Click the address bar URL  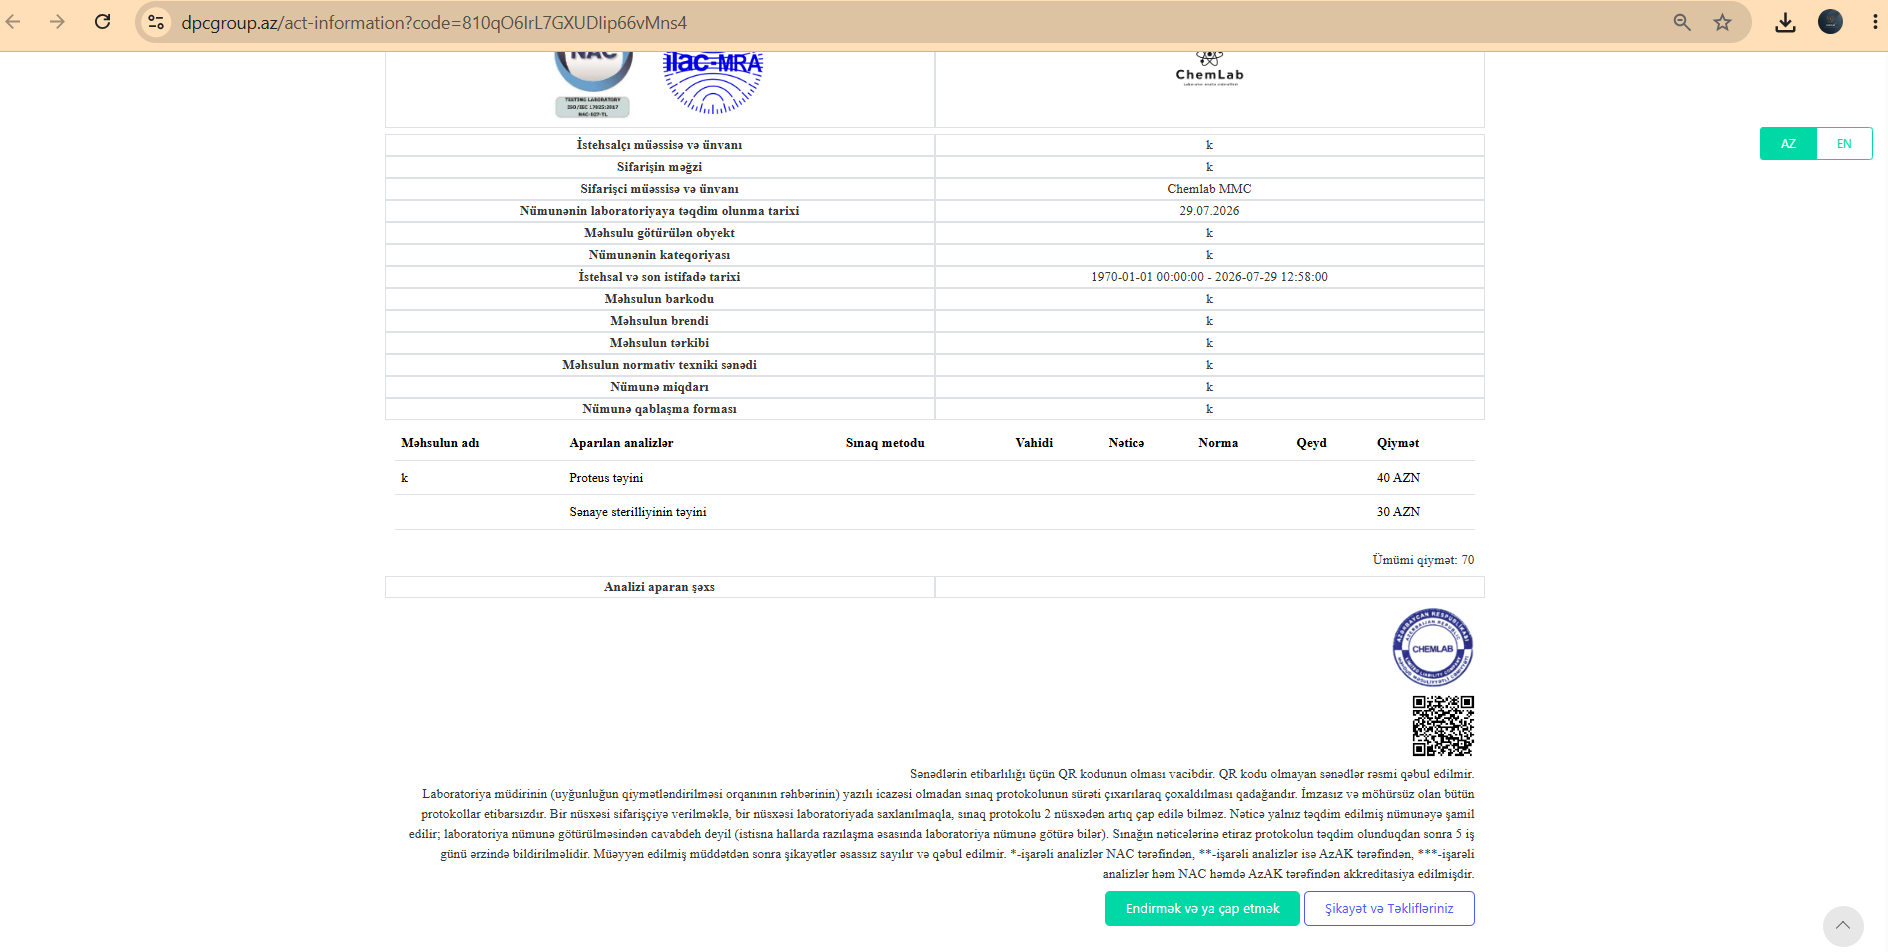coord(434,22)
